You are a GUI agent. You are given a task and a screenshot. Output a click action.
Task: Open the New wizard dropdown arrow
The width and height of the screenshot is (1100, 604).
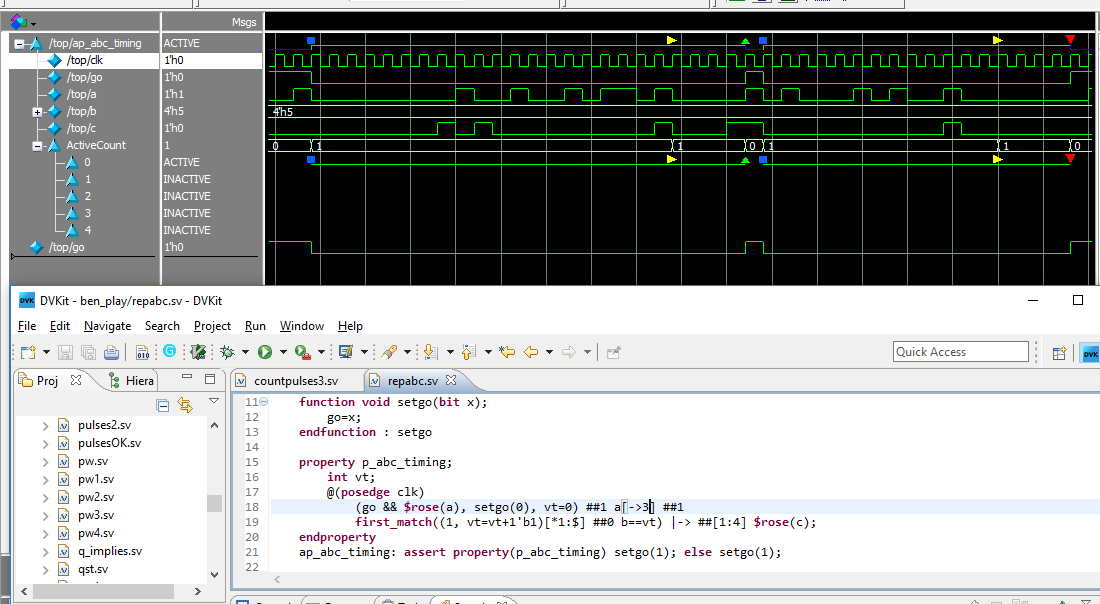click(46, 352)
